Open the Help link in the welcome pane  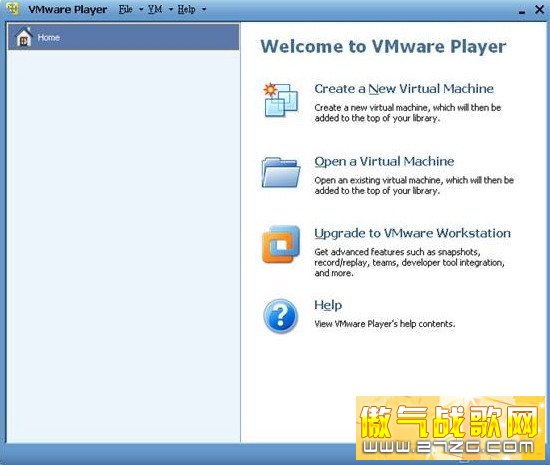click(328, 305)
